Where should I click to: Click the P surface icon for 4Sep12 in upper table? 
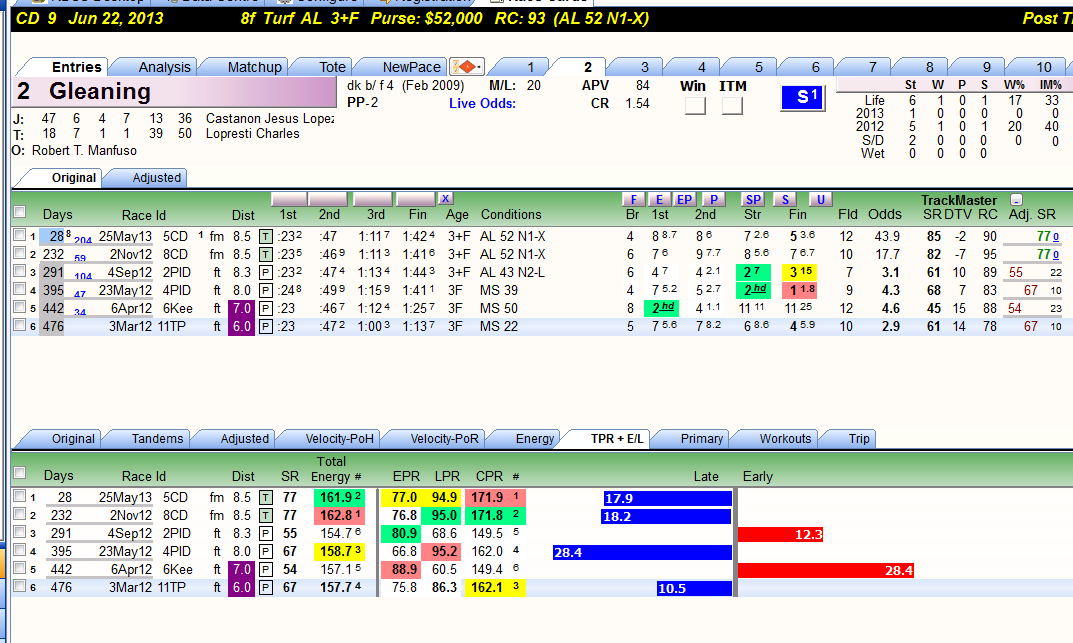point(266,272)
